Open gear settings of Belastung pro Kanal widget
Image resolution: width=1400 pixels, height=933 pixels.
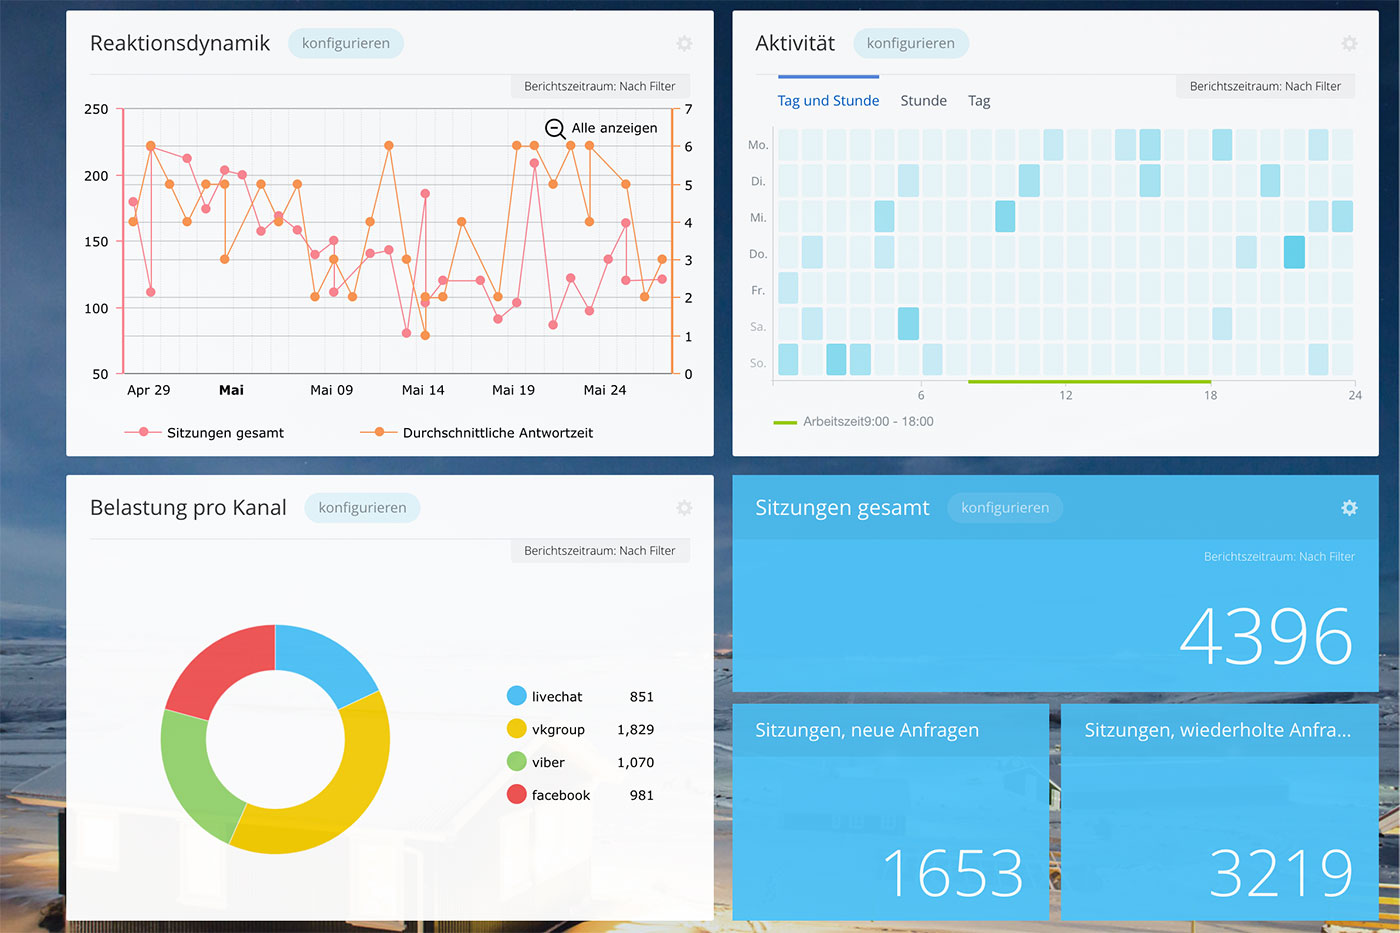click(684, 508)
